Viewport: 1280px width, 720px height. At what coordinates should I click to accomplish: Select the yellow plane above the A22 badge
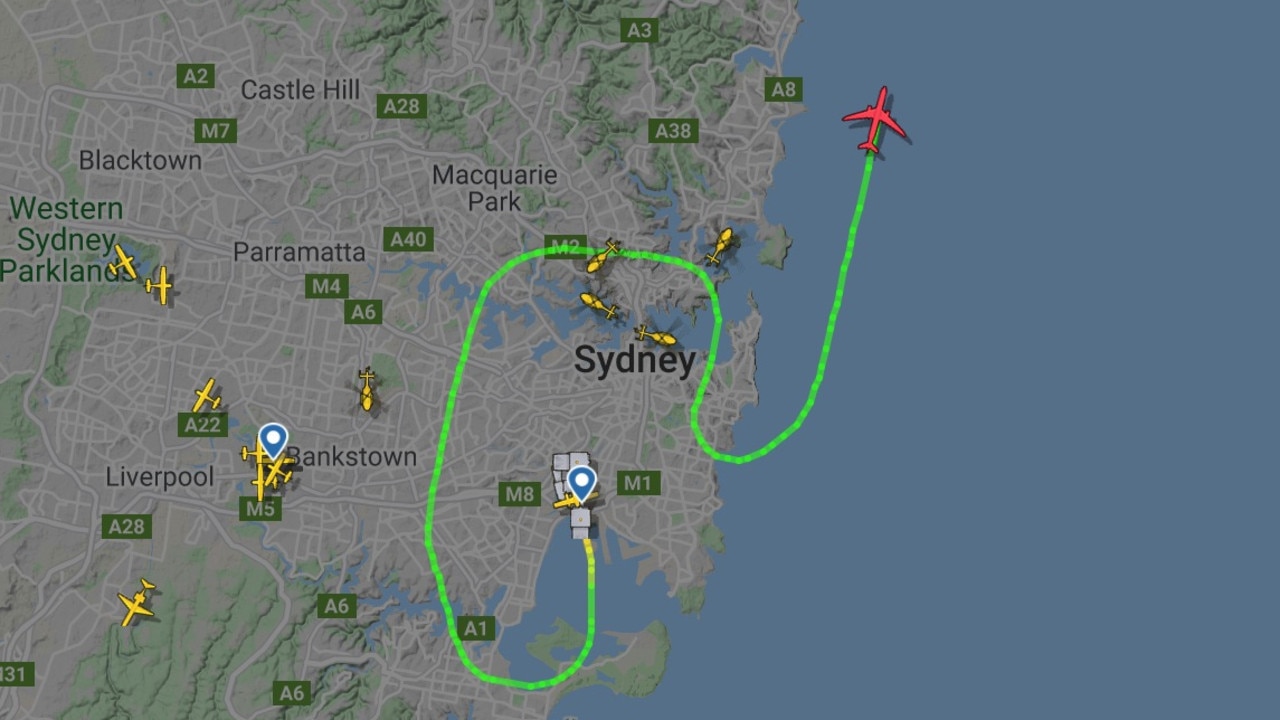click(x=207, y=395)
